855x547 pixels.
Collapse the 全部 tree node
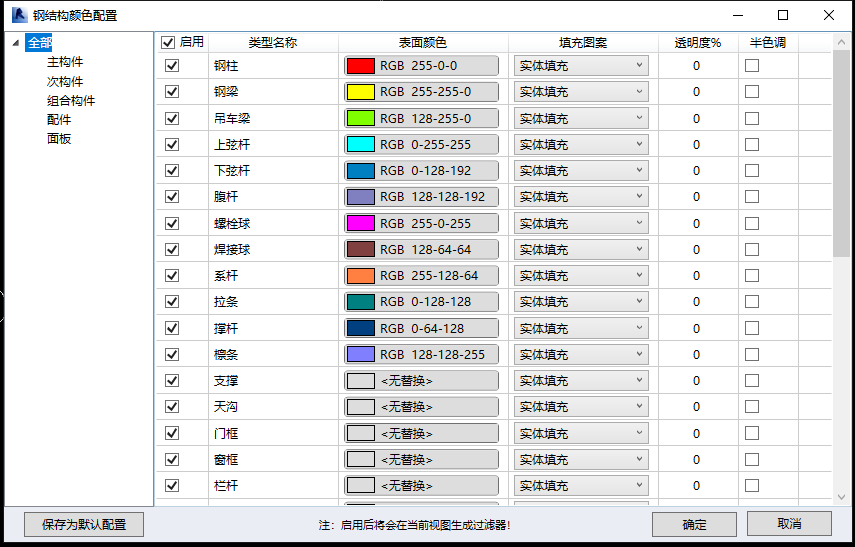point(15,43)
